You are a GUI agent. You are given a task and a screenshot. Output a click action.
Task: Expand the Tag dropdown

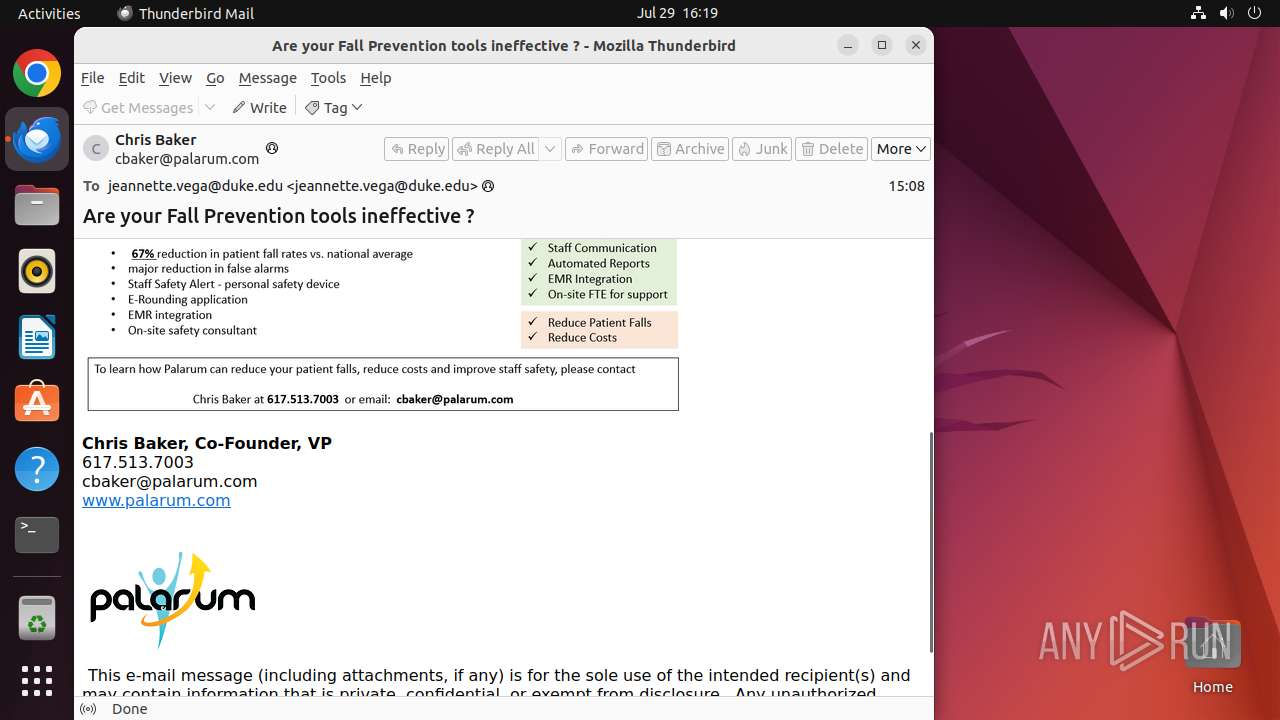357,107
